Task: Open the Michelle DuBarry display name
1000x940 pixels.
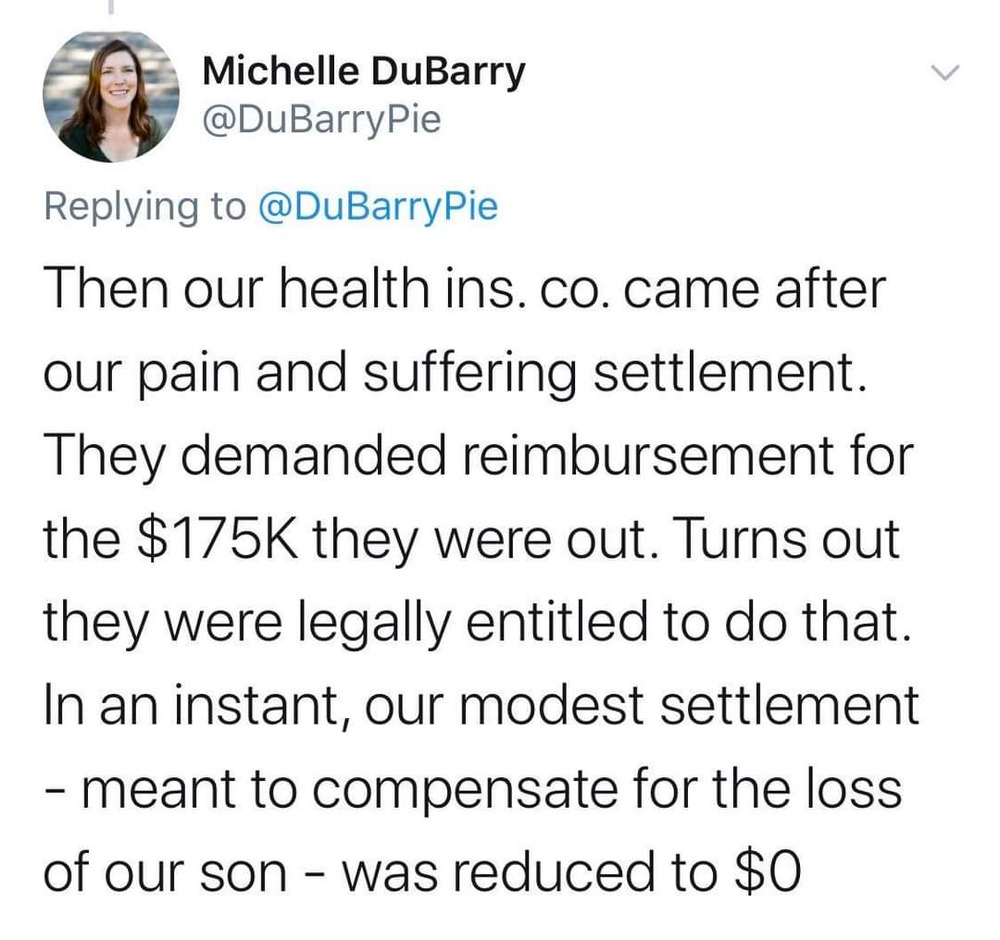Action: 363,72
